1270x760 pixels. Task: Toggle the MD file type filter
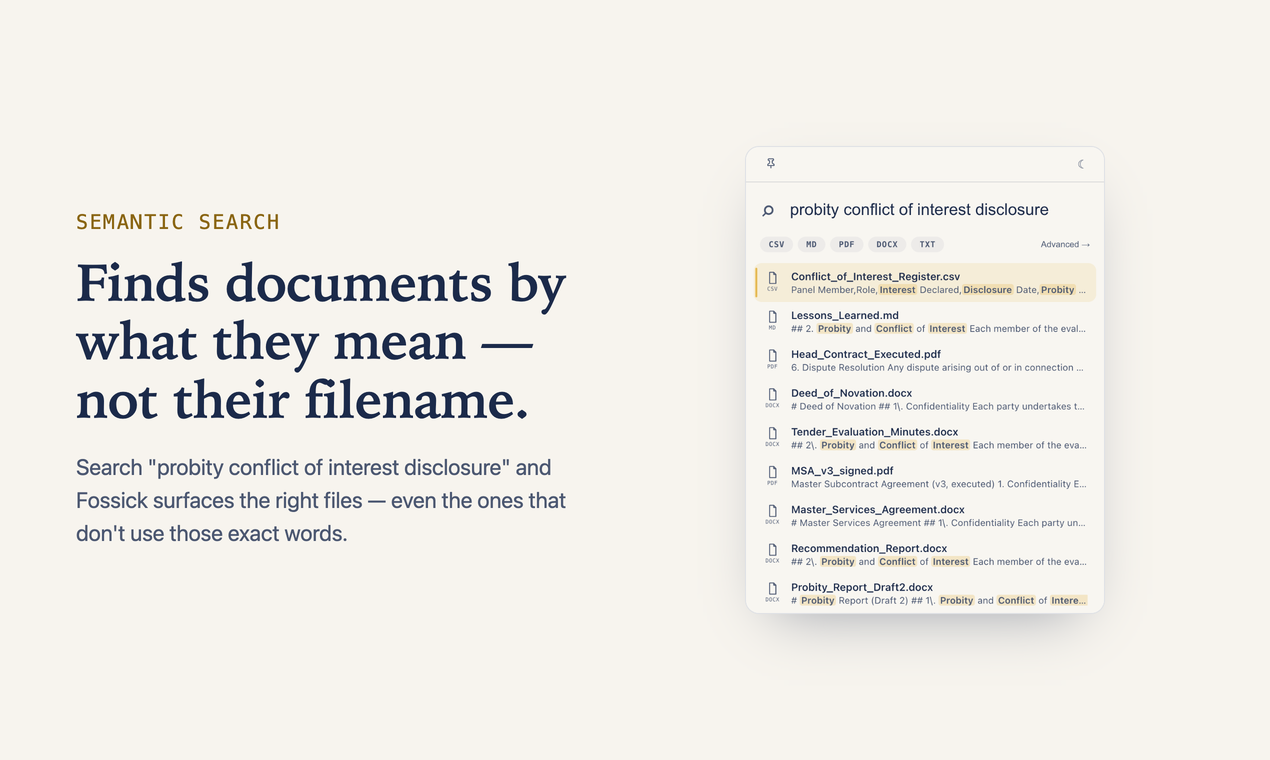(x=812, y=244)
